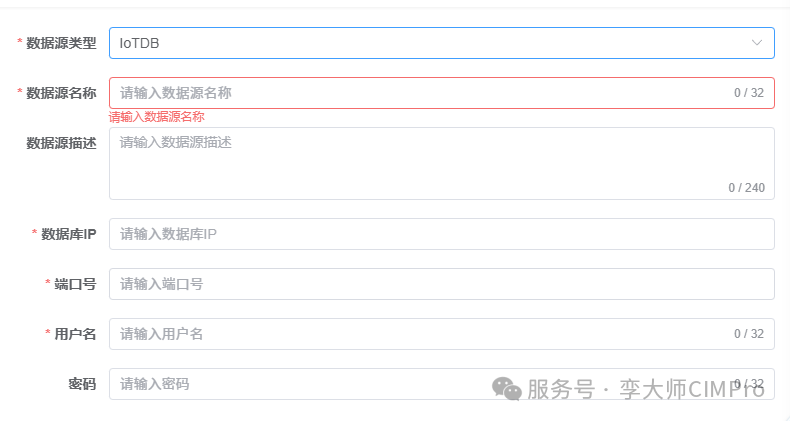Viewport: 790px width, 421px height.
Task: Select the 数据库IP input box
Action: pyautogui.click(x=442, y=234)
